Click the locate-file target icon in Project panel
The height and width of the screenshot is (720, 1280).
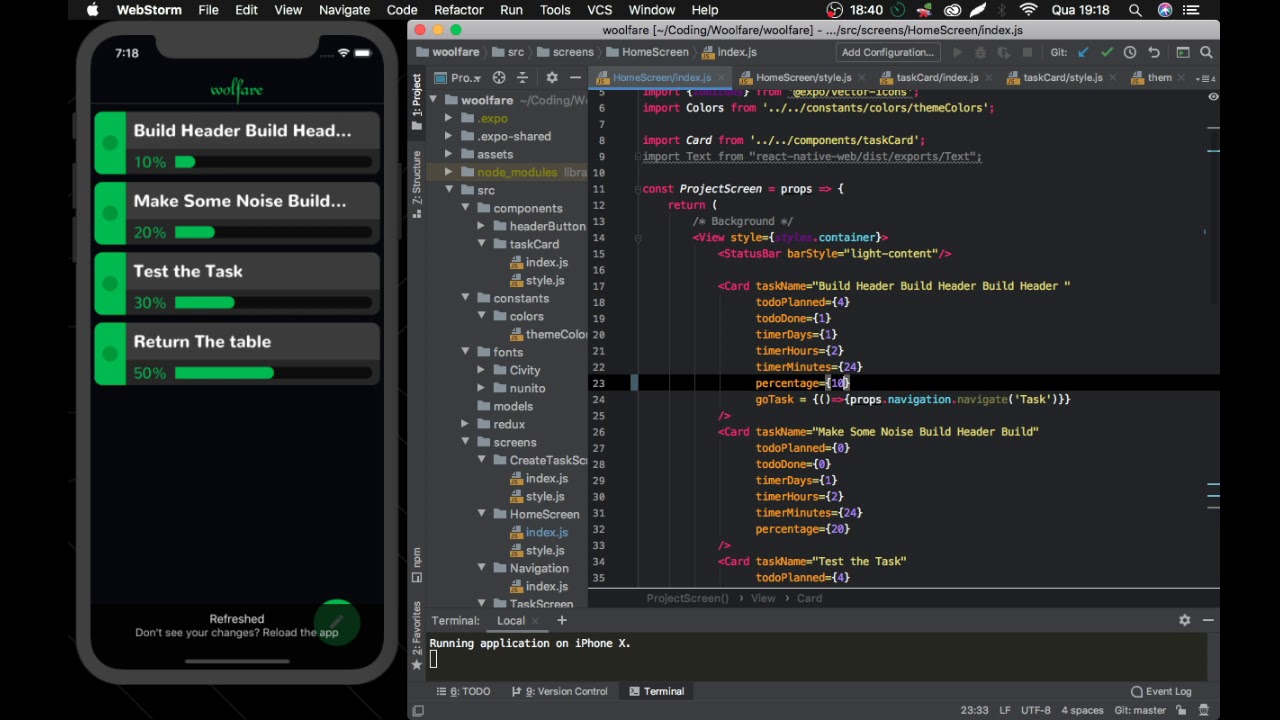click(x=499, y=77)
